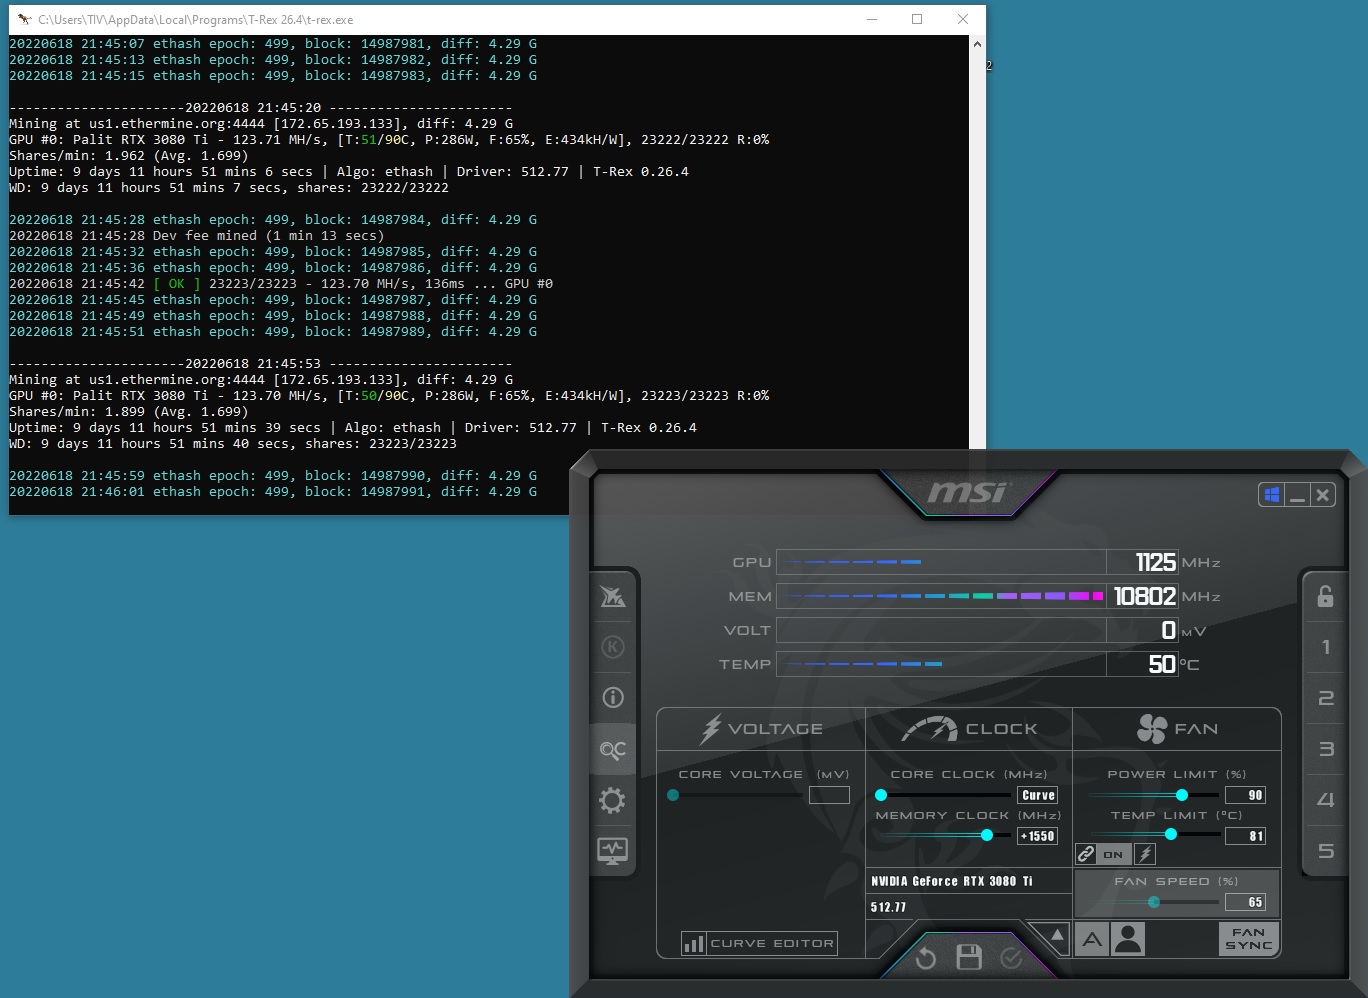Select profile slot 4

tap(1326, 800)
